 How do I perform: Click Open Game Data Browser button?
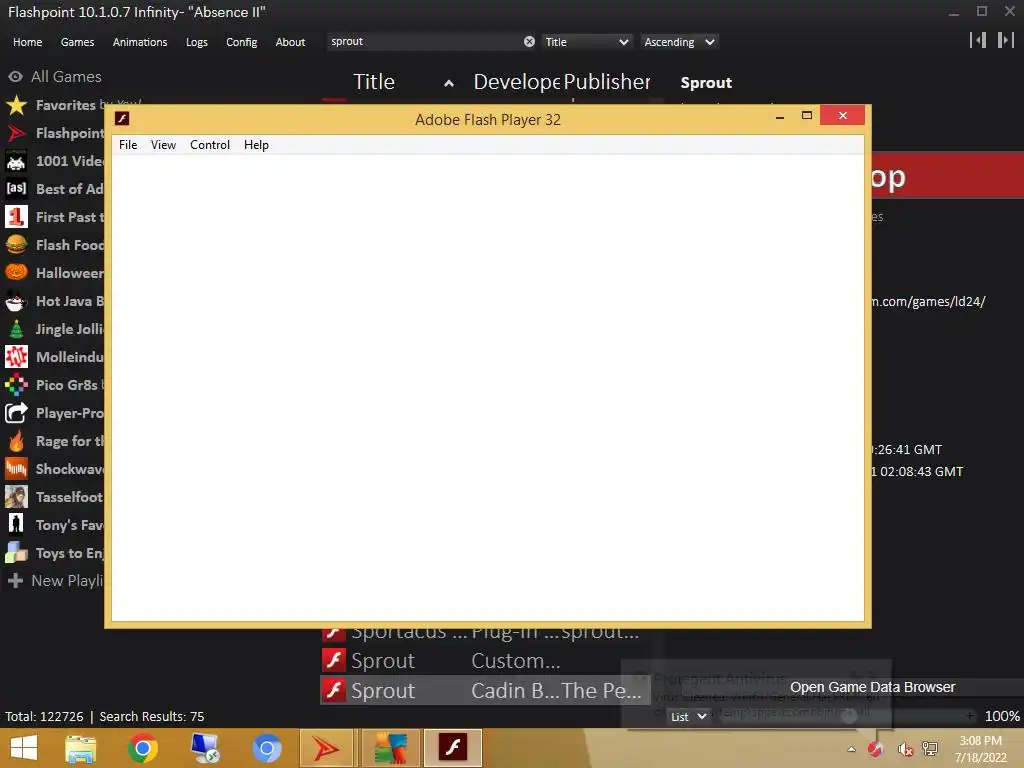pos(872,687)
